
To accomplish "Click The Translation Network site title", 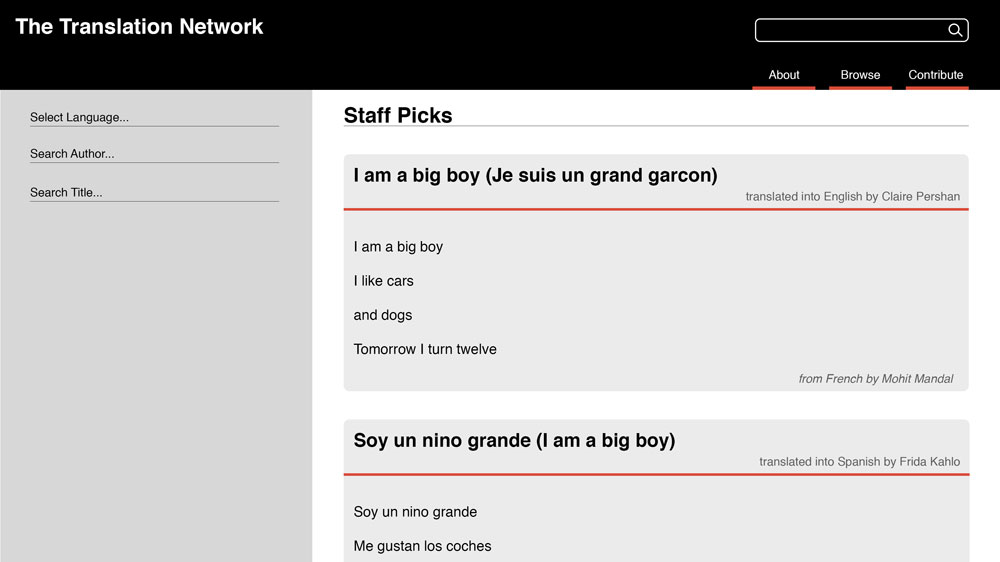I will coord(139,27).
